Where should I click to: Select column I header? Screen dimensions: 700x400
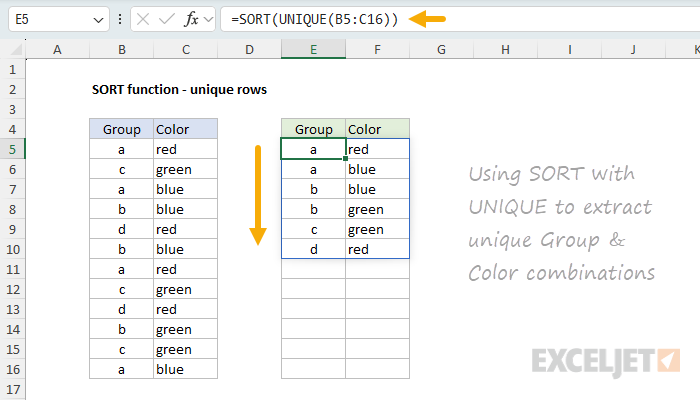pos(570,49)
